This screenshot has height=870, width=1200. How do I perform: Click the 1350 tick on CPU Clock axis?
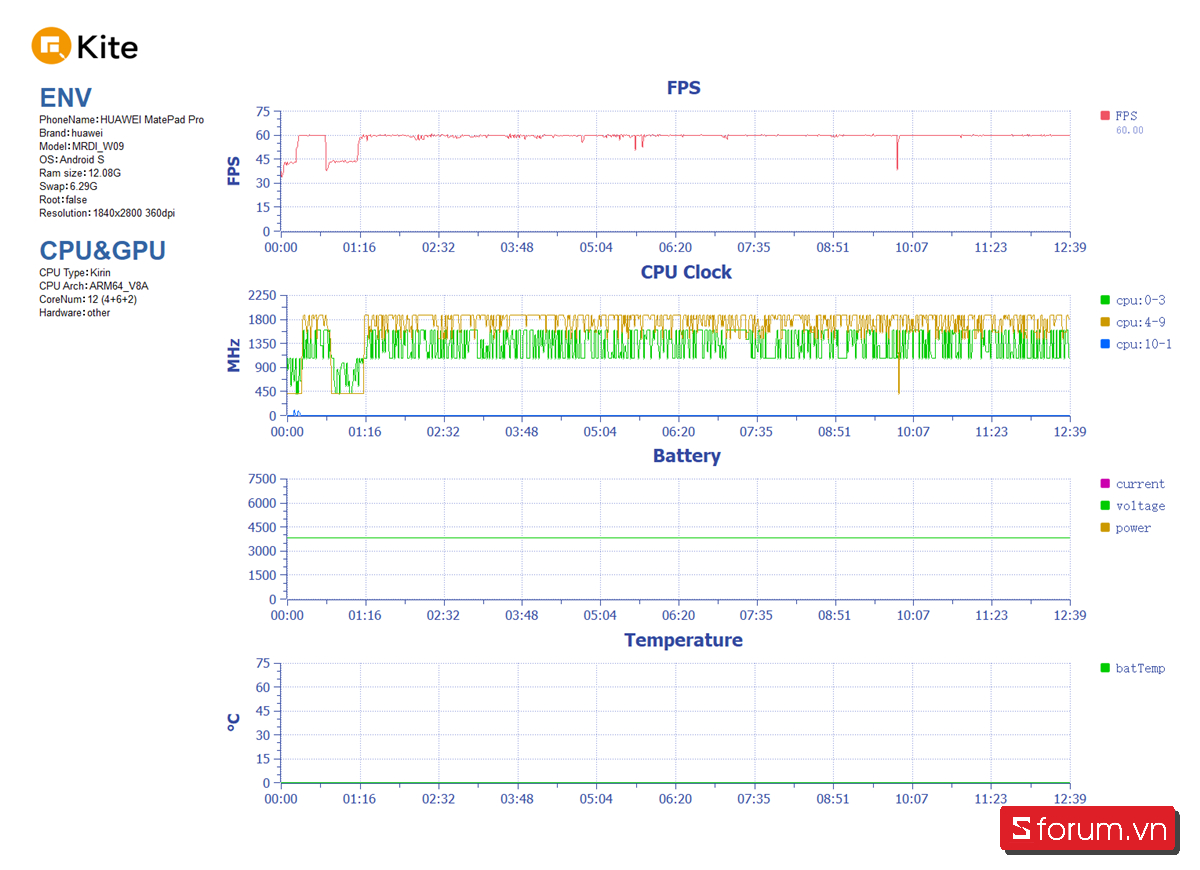tap(263, 344)
